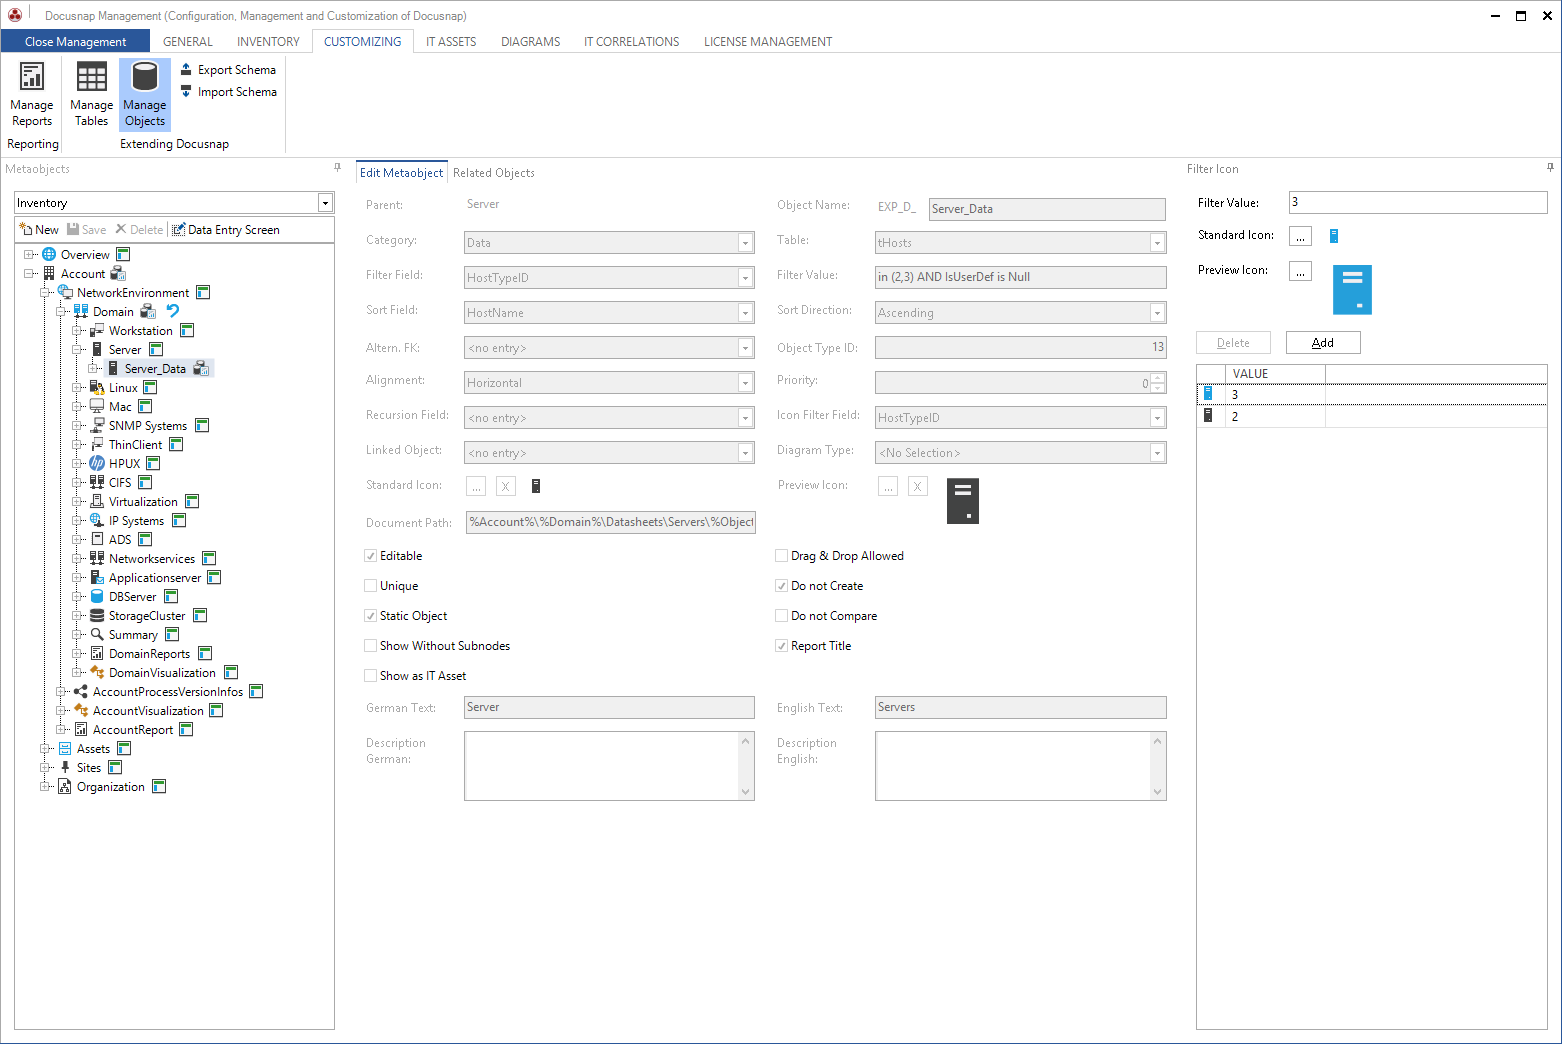Viewport: 1562px width, 1044px height.
Task: Select Overview globe icon in tree
Action: click(x=49, y=255)
